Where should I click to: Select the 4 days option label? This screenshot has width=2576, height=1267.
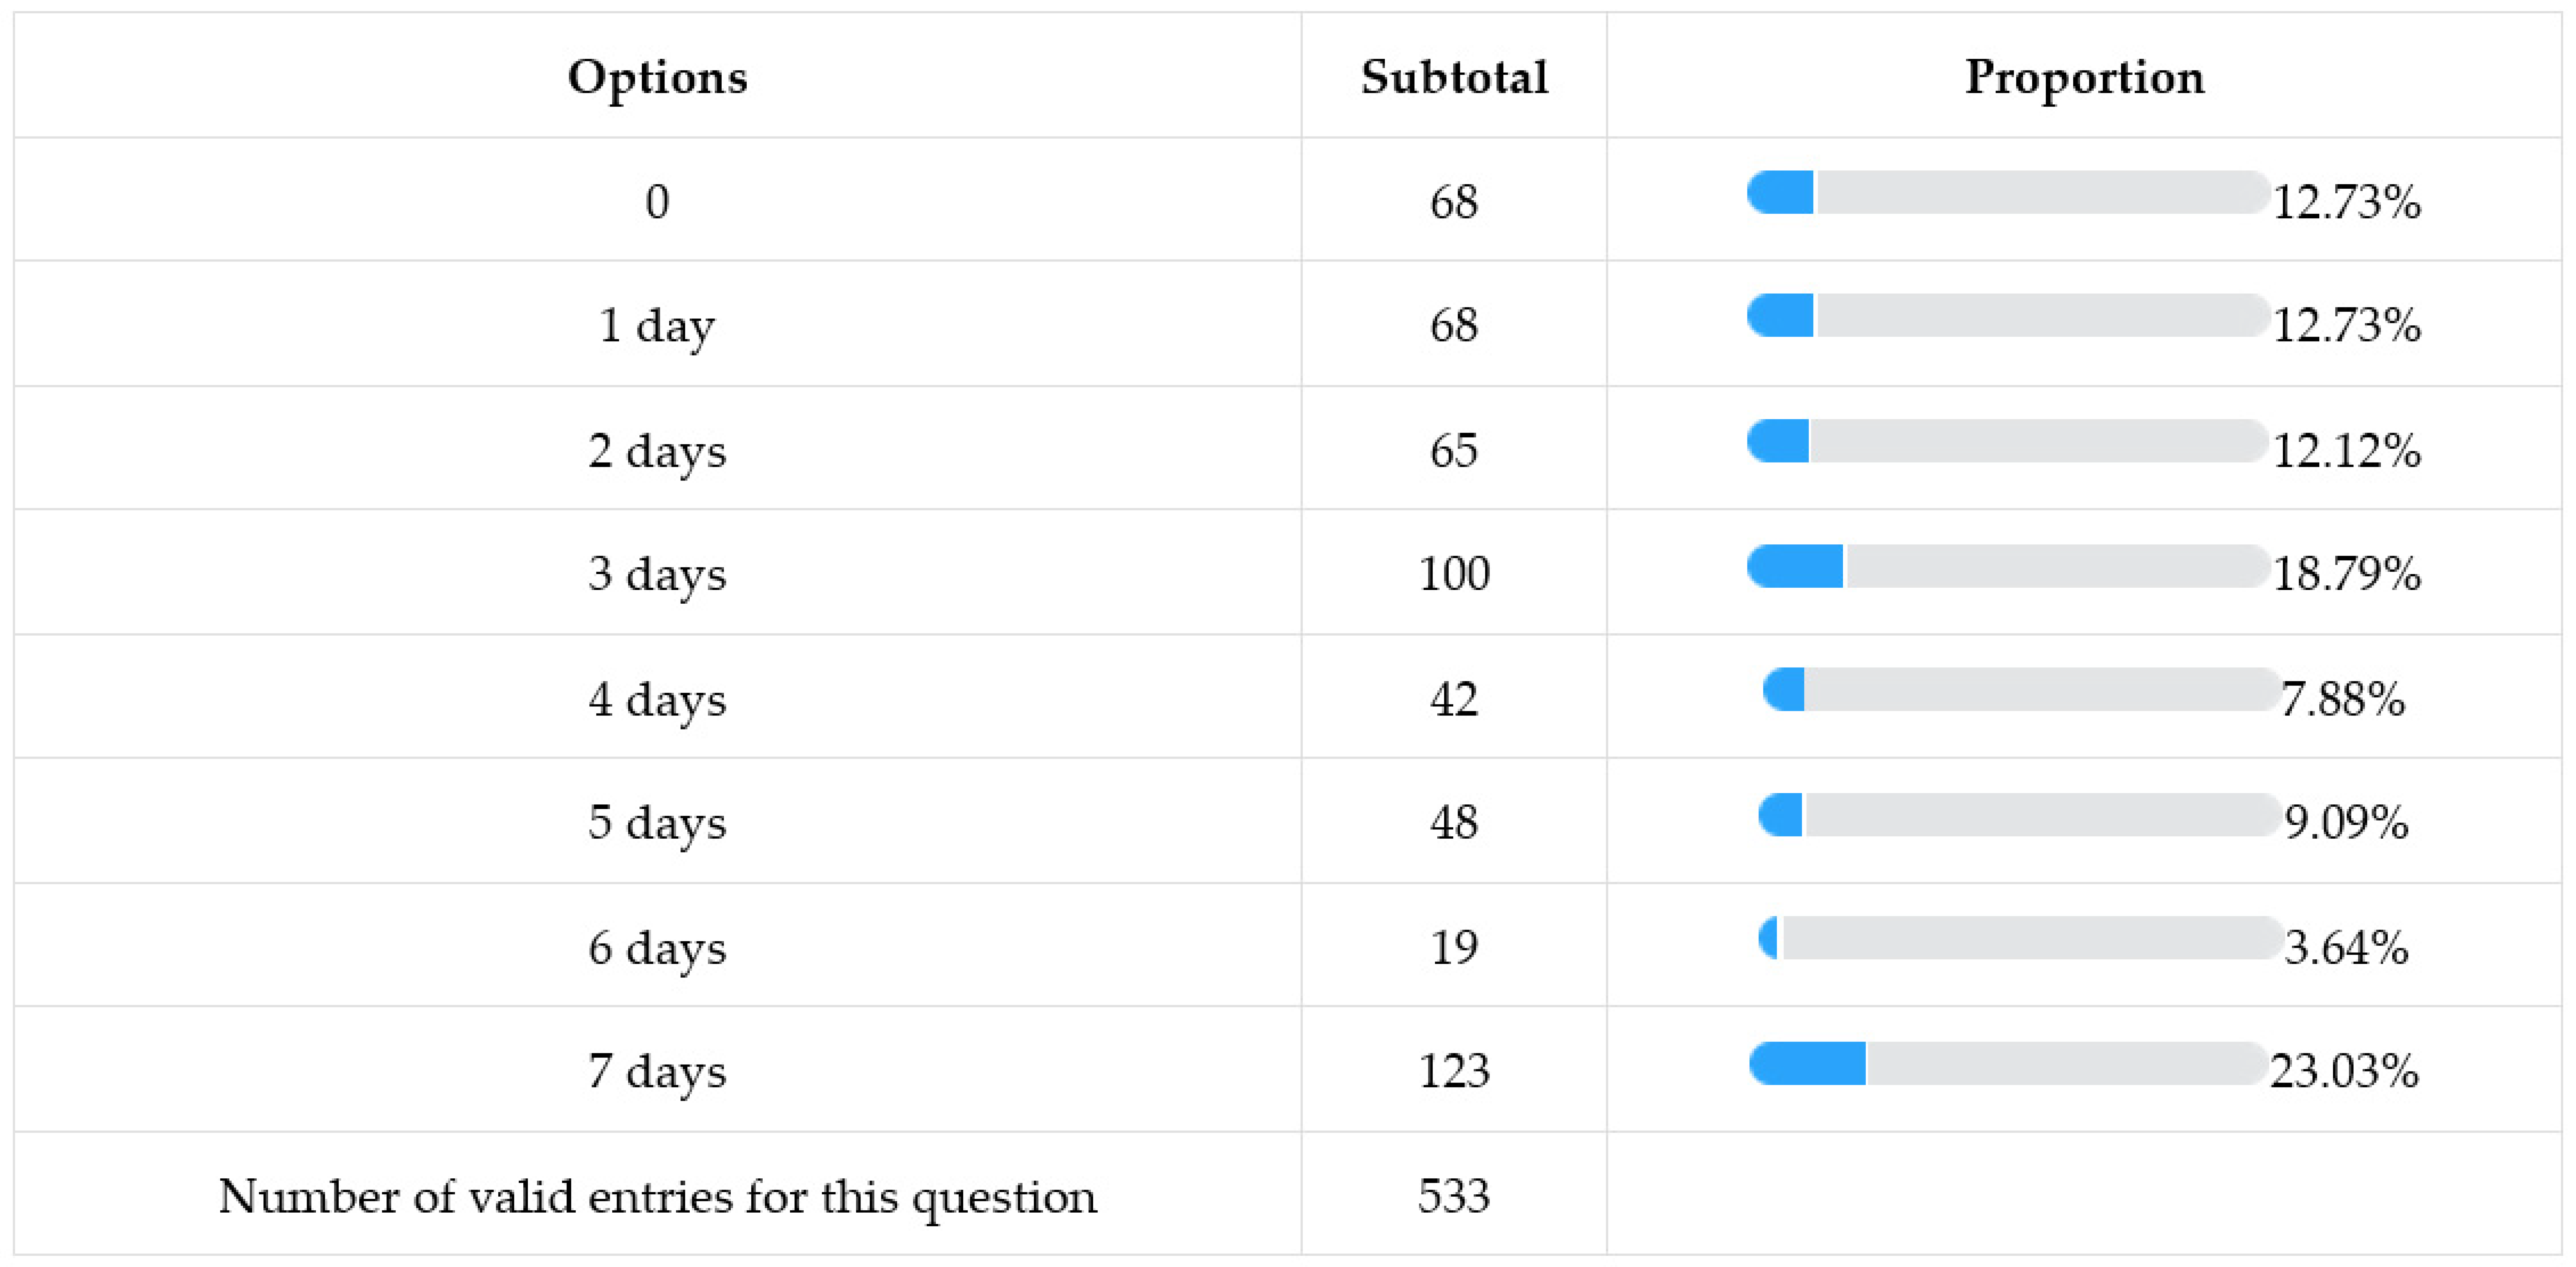(x=657, y=698)
